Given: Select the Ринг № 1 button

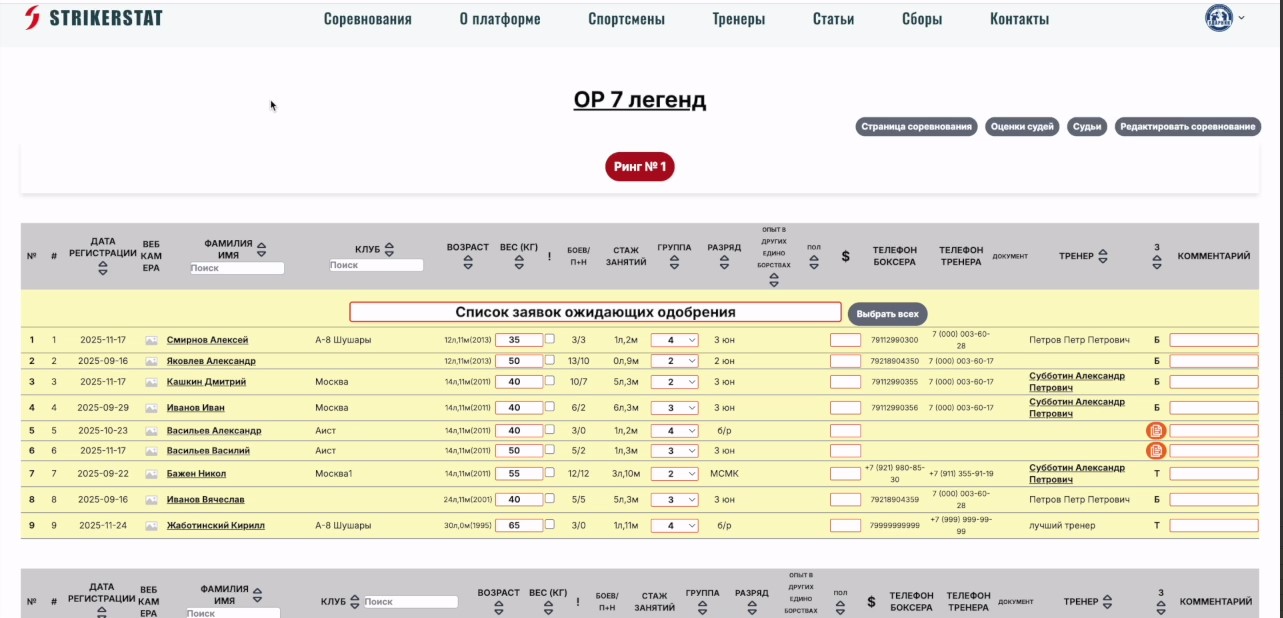Looking at the screenshot, I should [x=640, y=166].
